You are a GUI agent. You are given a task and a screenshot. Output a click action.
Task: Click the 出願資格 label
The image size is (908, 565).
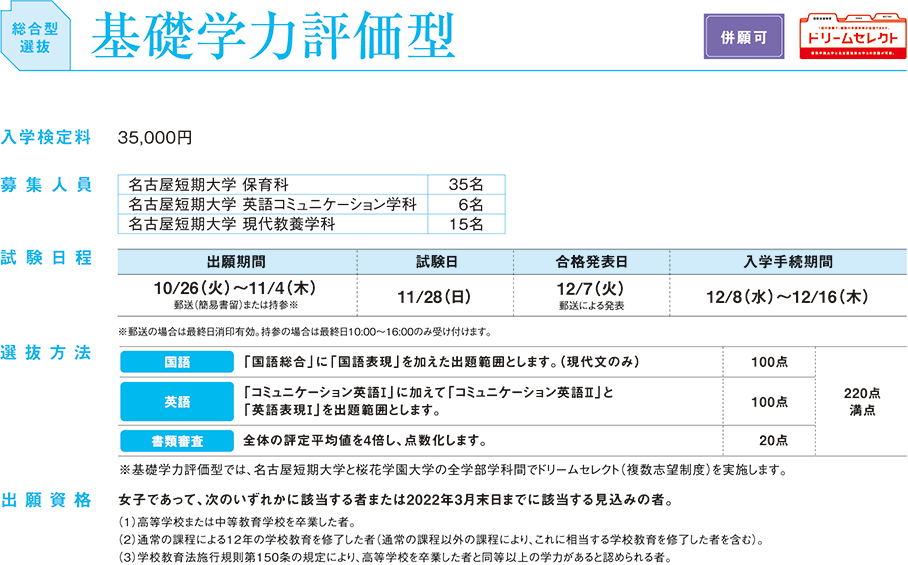46,500
